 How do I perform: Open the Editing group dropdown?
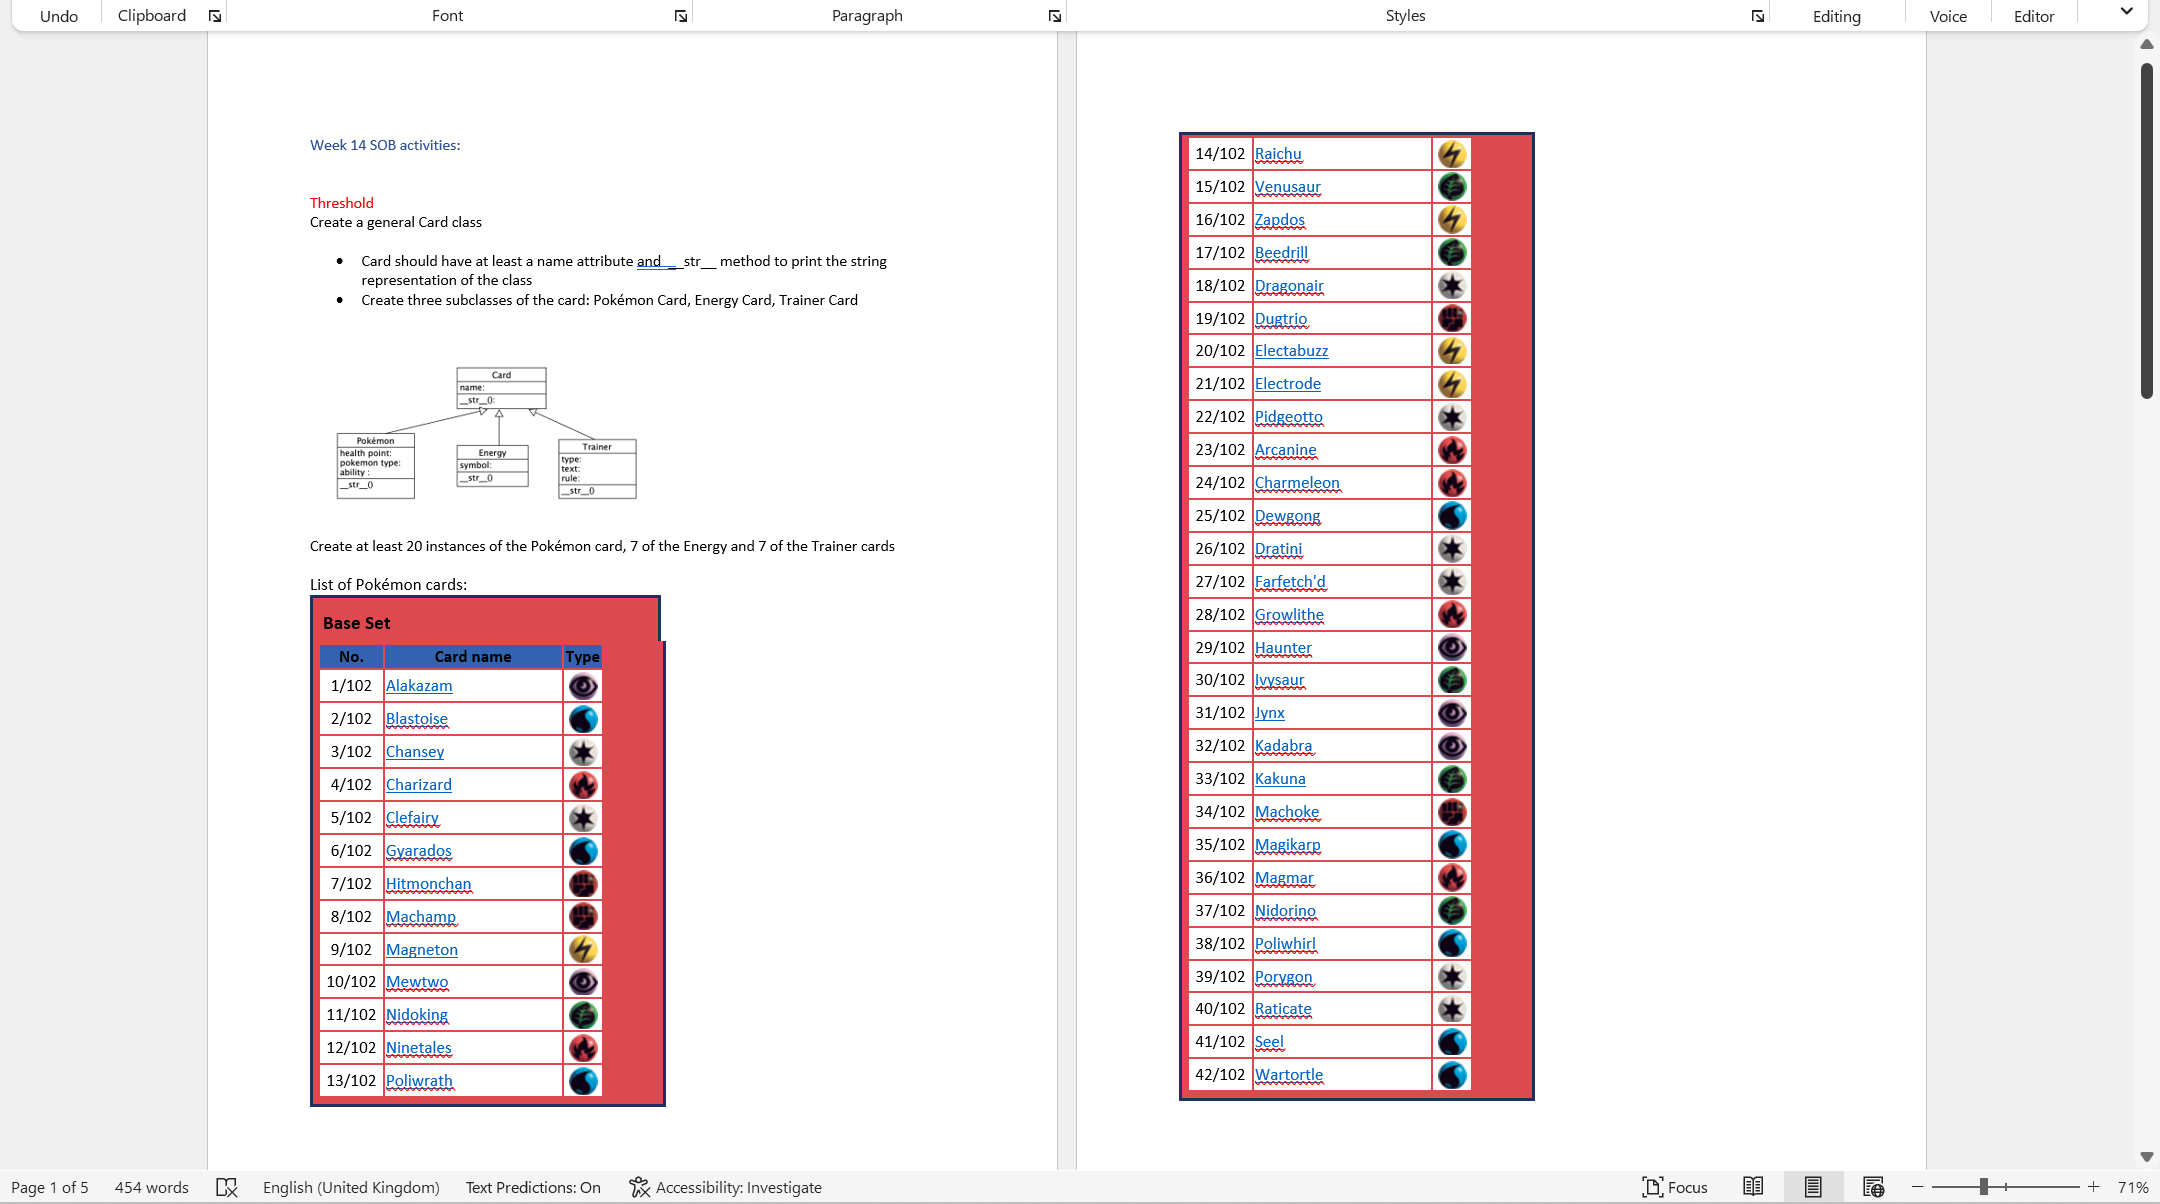(x=1836, y=16)
